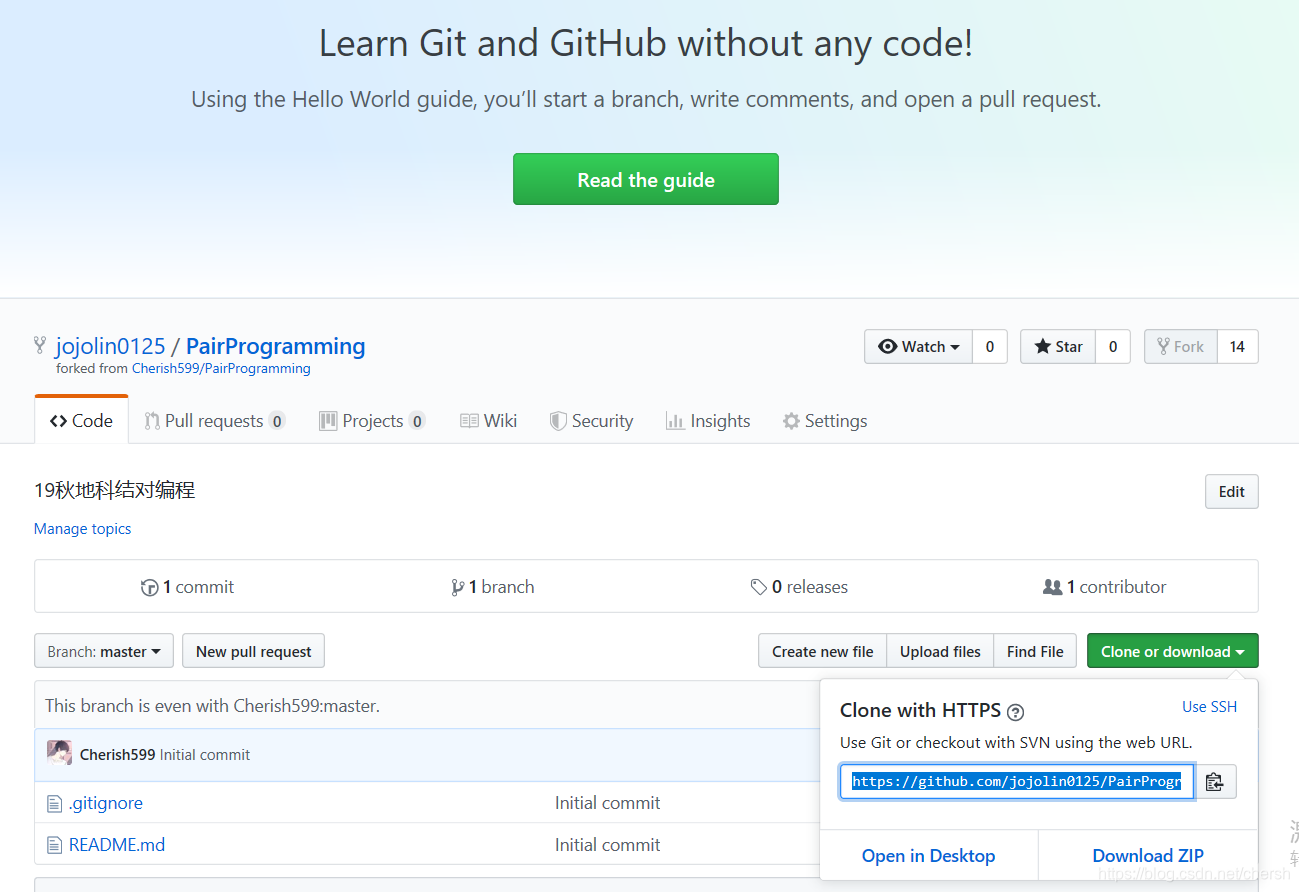Image resolution: width=1299 pixels, height=892 pixels.
Task: Star the repository
Action: coord(1058,346)
